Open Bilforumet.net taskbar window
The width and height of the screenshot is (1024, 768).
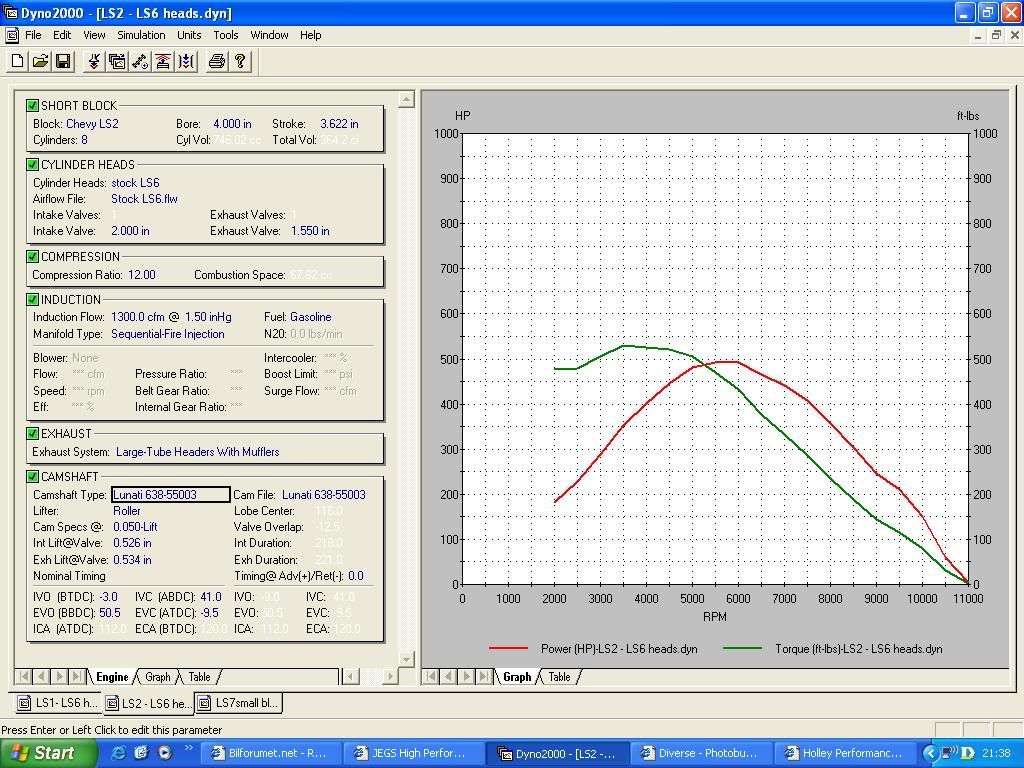coord(270,753)
